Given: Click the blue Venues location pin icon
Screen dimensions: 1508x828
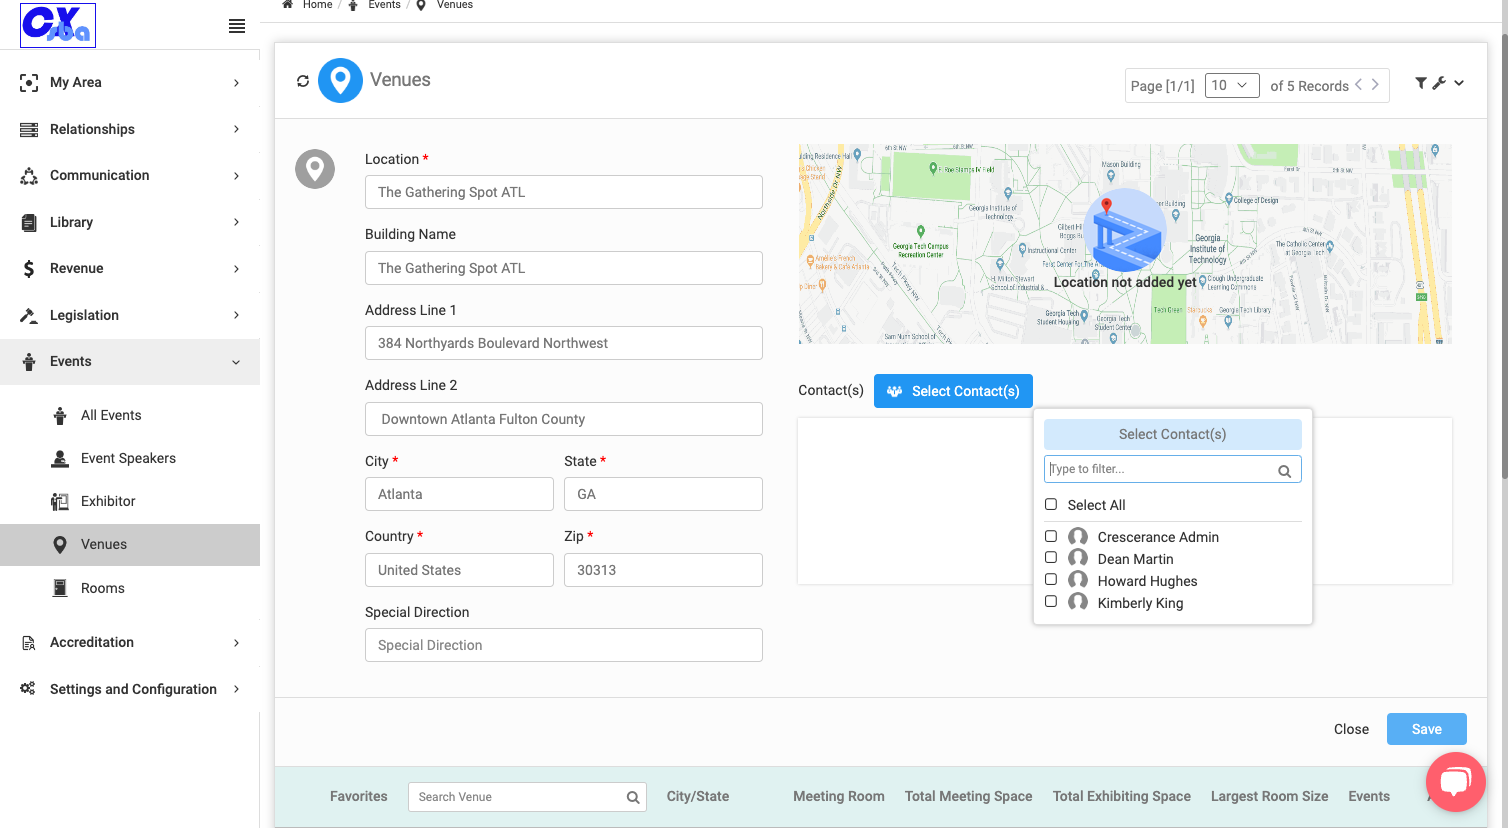Looking at the screenshot, I should click(340, 80).
